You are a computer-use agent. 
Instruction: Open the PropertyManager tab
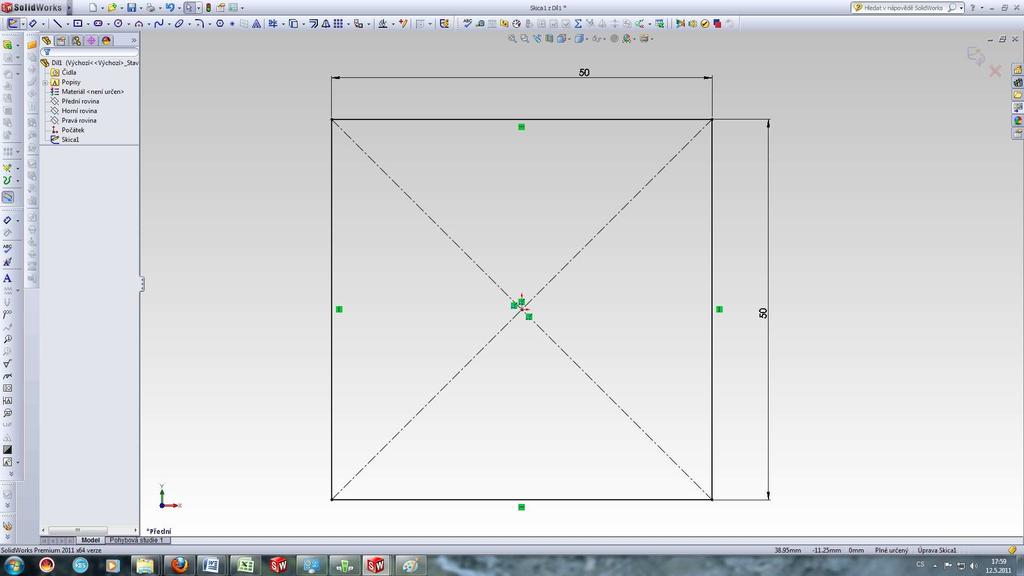(61, 40)
